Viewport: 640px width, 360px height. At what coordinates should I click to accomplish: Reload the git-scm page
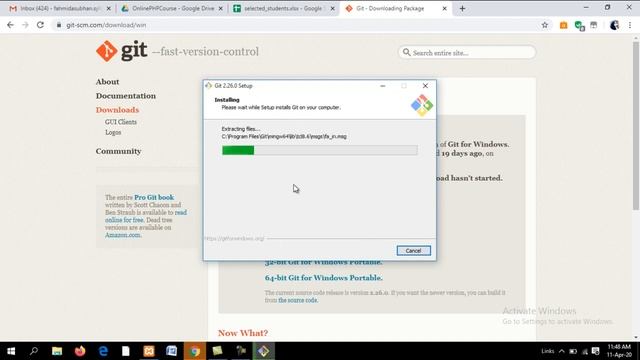point(40,25)
